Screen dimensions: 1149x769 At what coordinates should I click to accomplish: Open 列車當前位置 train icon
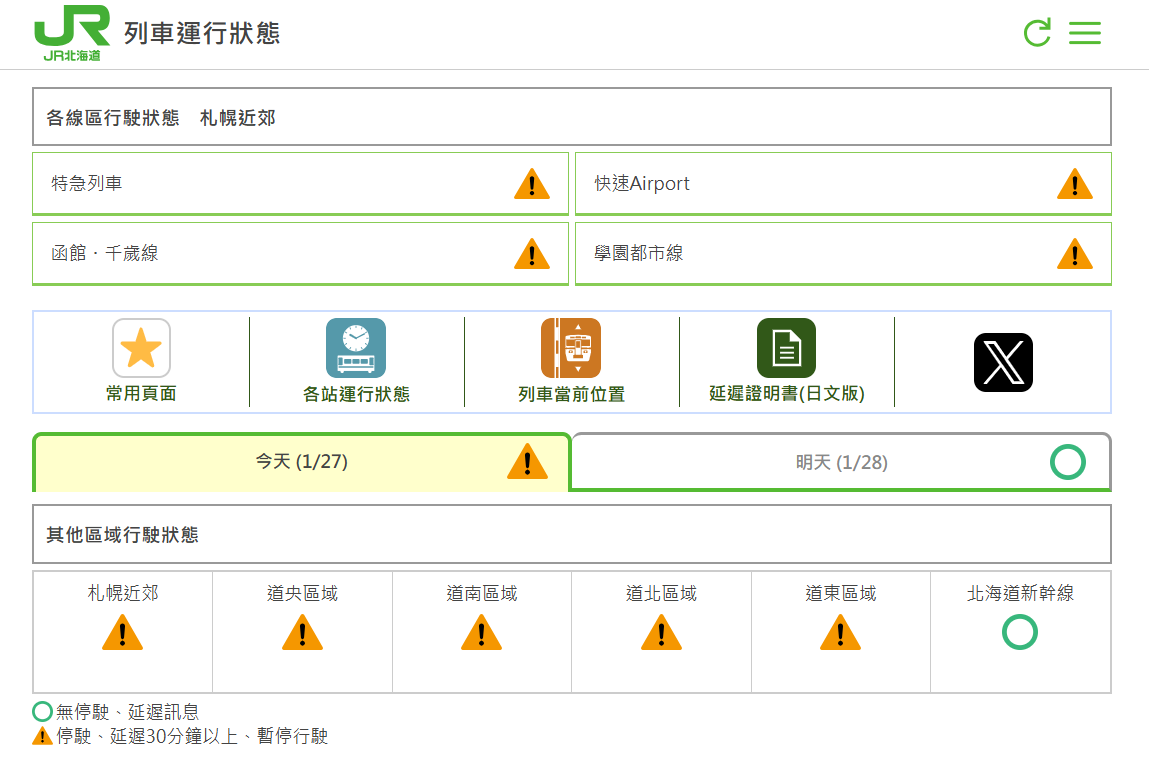point(571,348)
